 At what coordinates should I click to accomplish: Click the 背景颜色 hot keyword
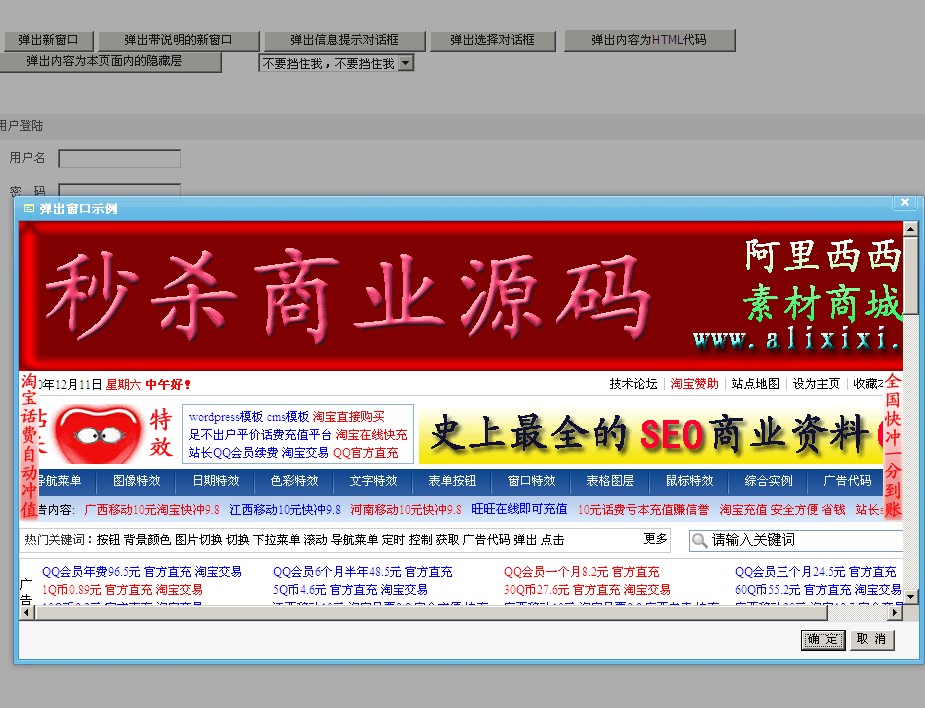(x=147, y=540)
